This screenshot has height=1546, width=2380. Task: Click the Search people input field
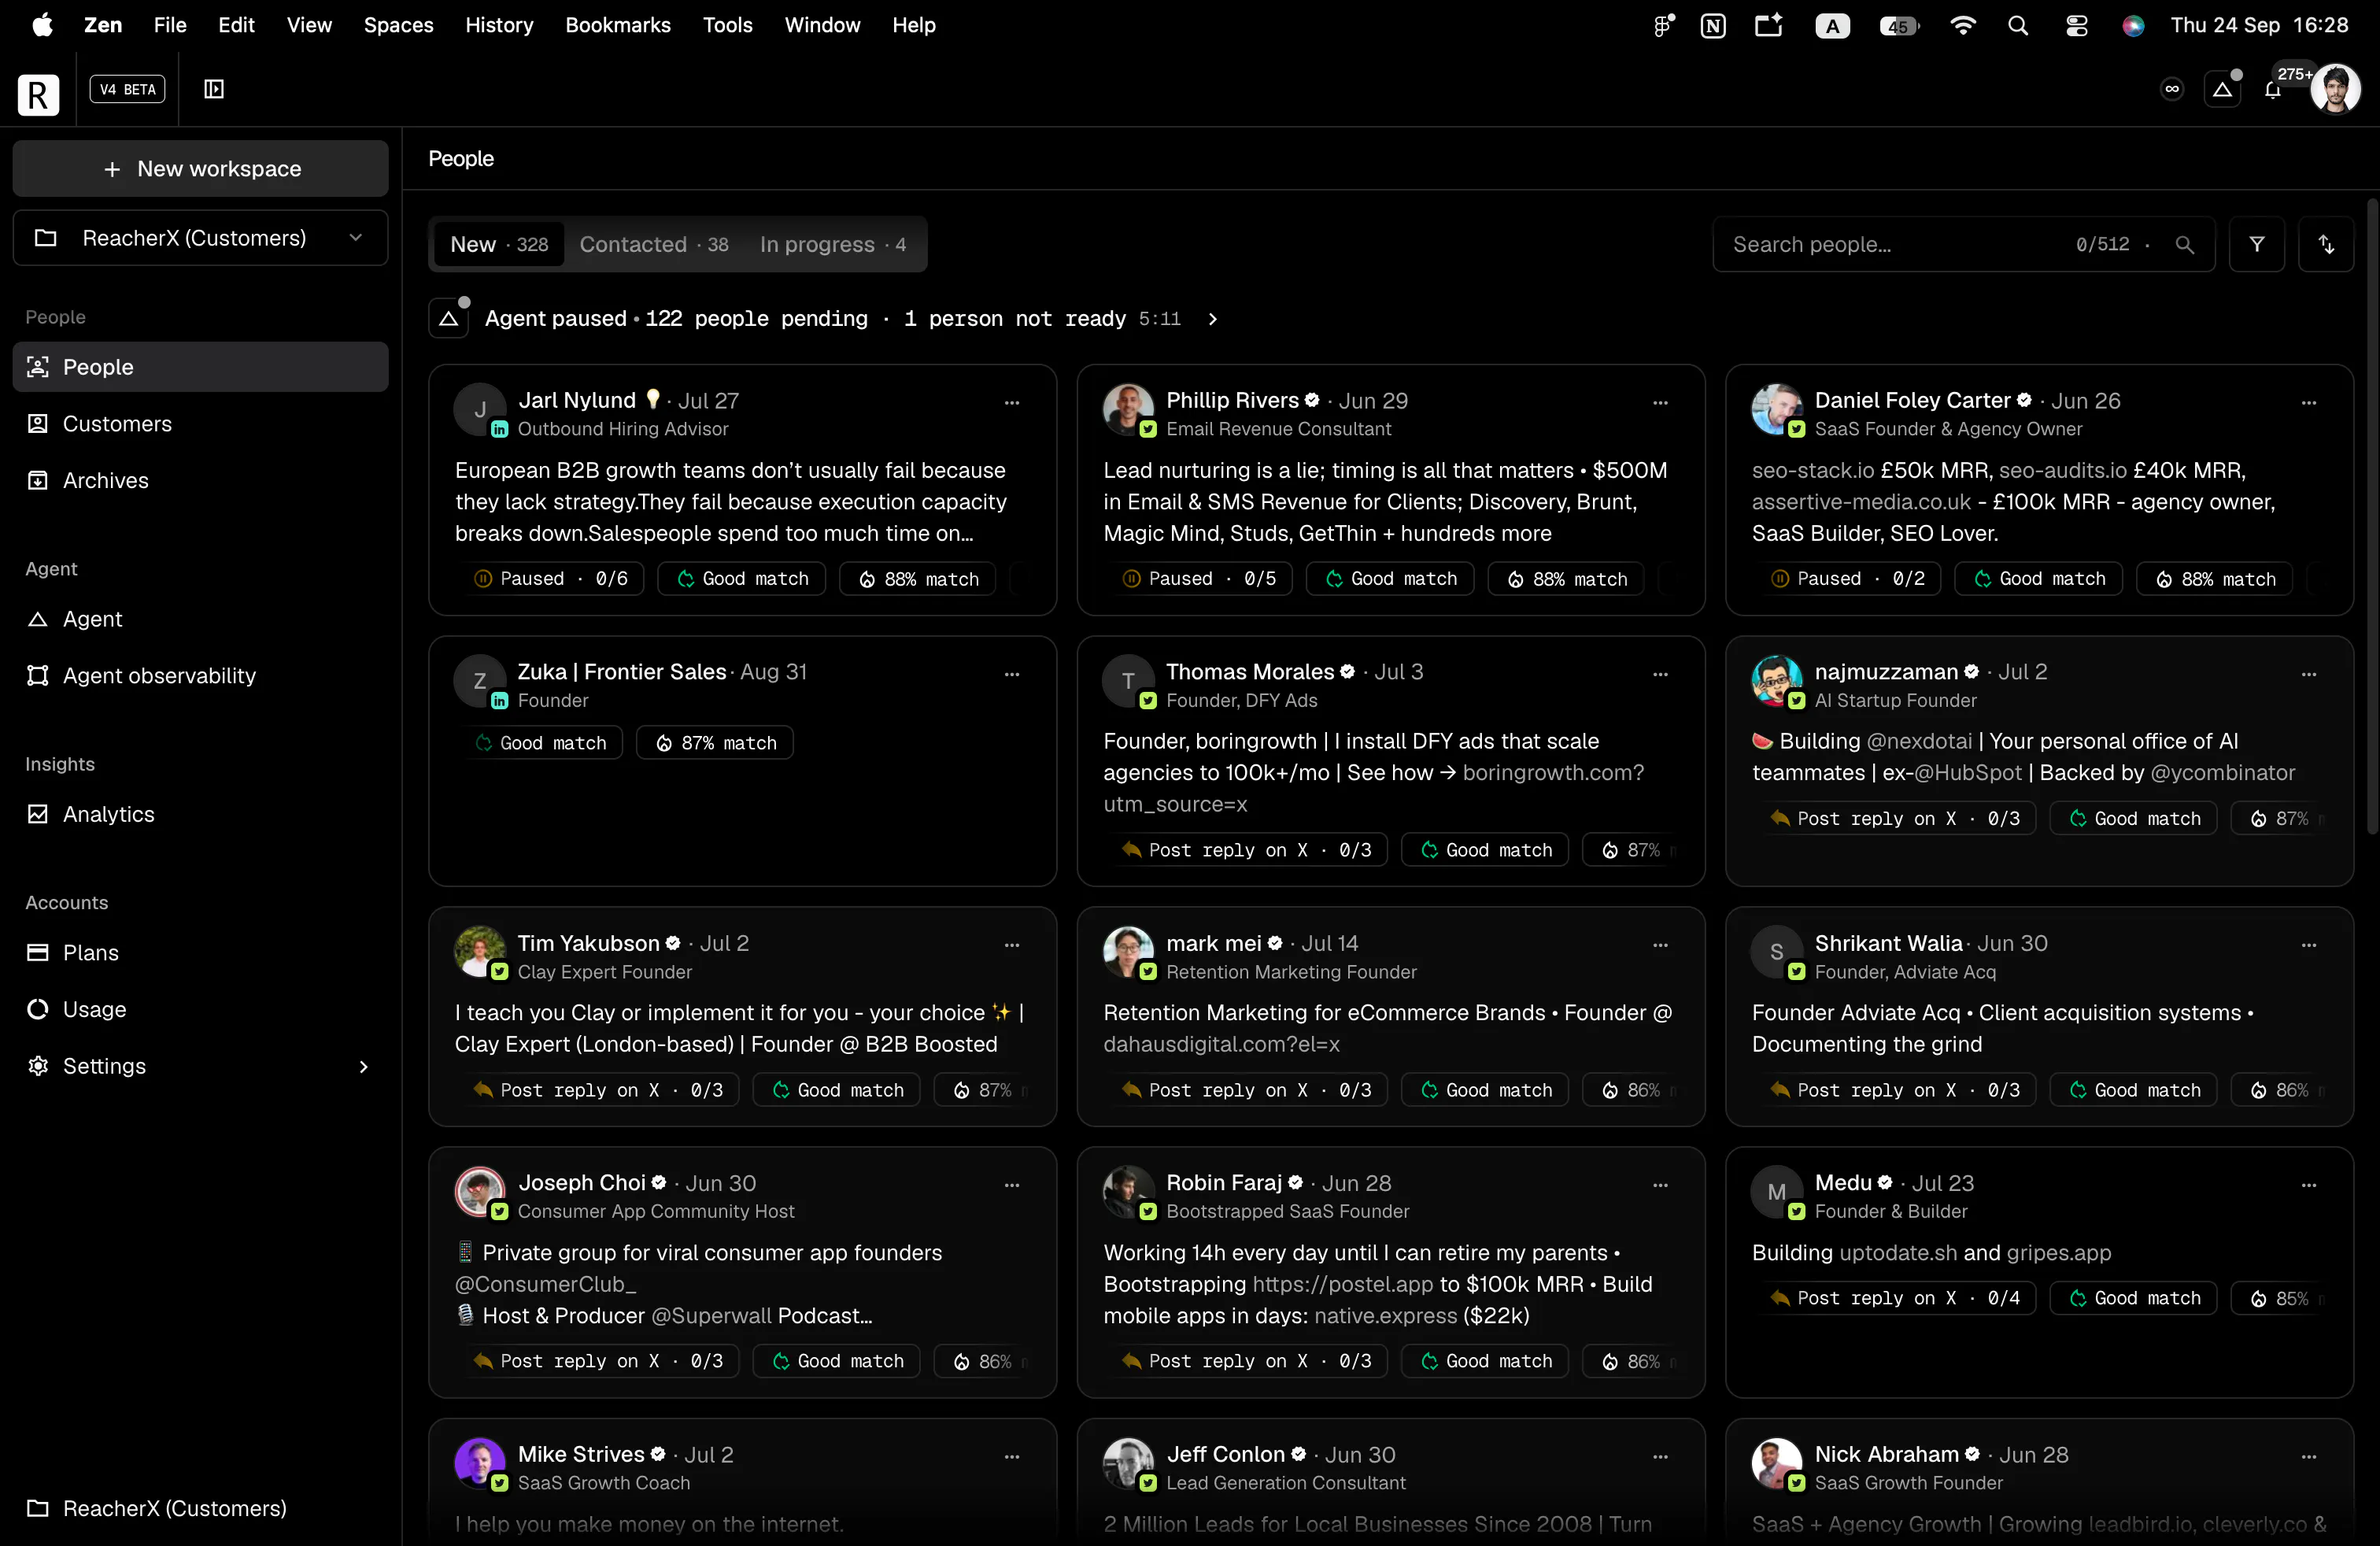tap(1963, 244)
